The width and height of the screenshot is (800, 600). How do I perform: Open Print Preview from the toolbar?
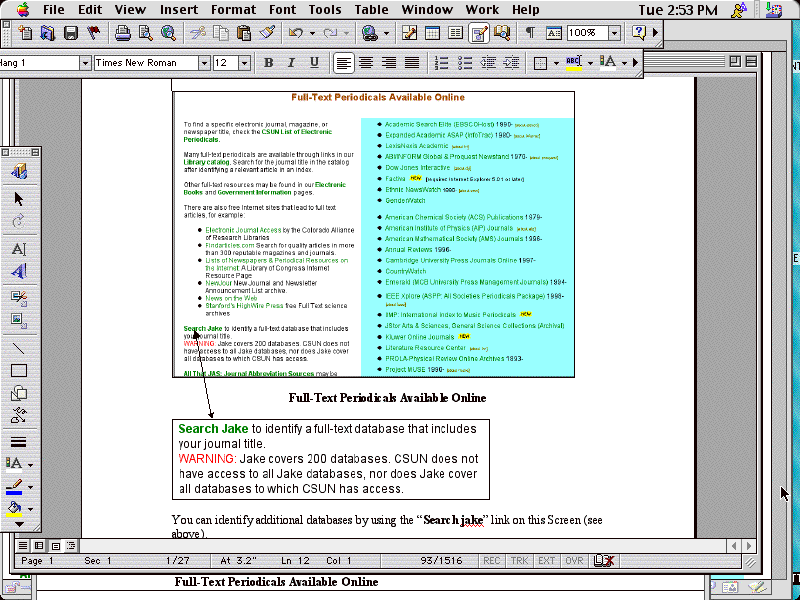[x=145, y=33]
